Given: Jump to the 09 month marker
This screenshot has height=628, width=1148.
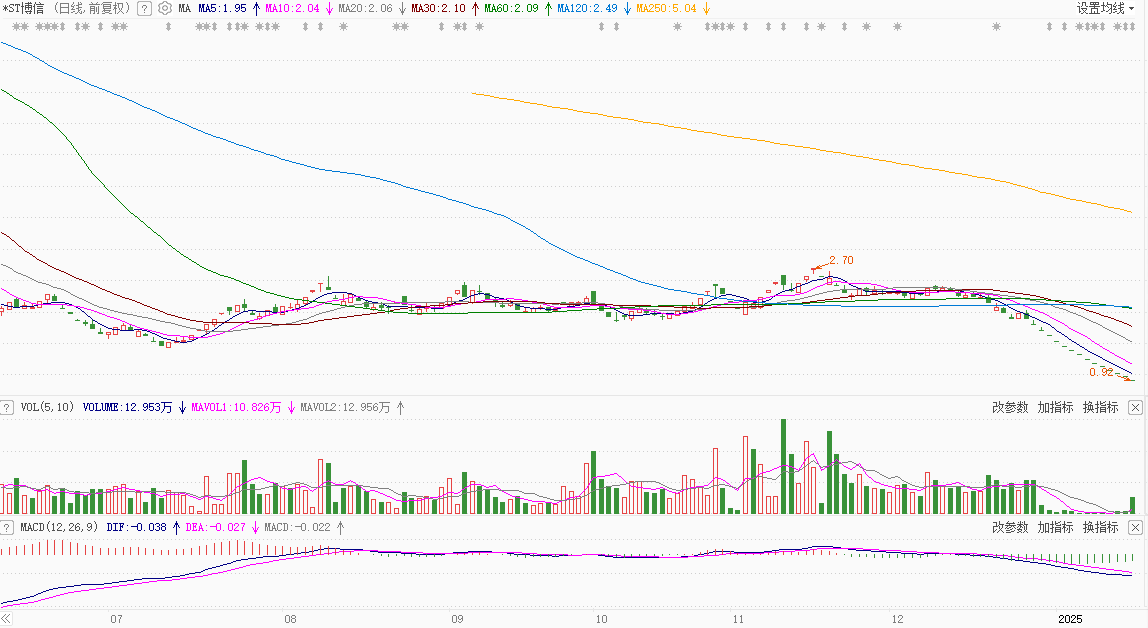Looking at the screenshot, I should click(458, 619).
